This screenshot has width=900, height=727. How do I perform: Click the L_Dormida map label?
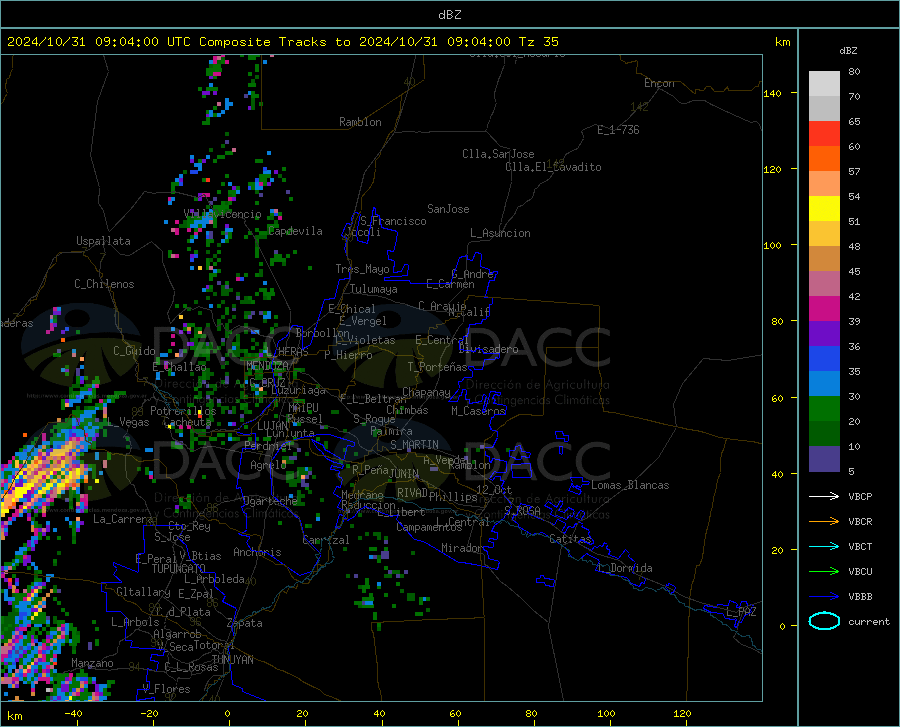click(624, 568)
